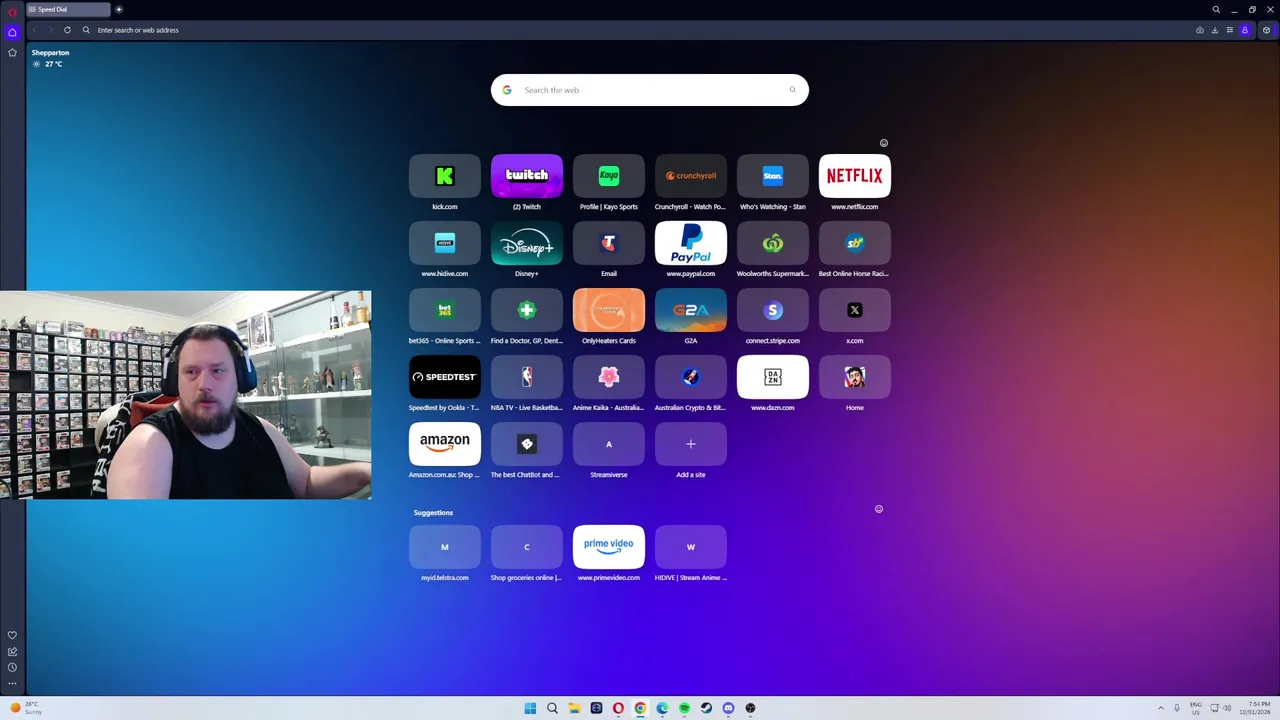Open the Stan "Who's Watching" tile

coord(773,176)
